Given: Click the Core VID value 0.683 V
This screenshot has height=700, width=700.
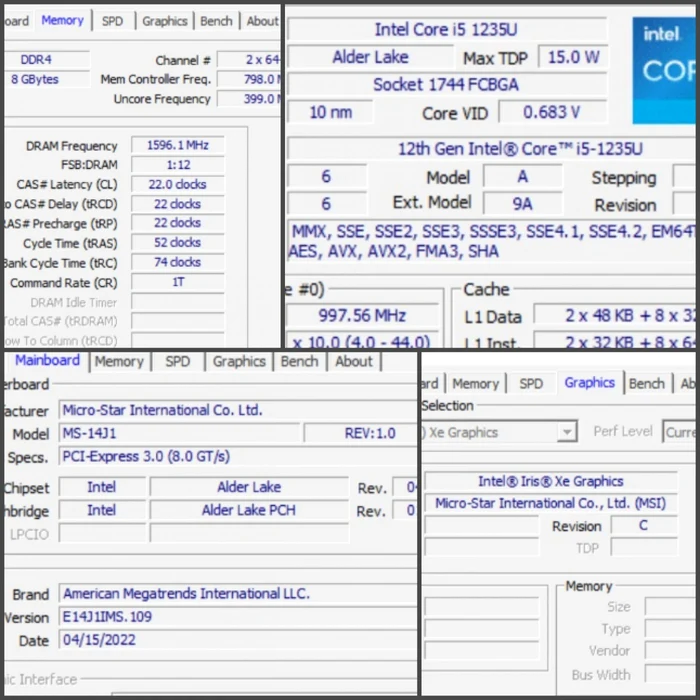Looking at the screenshot, I should coord(552,112).
